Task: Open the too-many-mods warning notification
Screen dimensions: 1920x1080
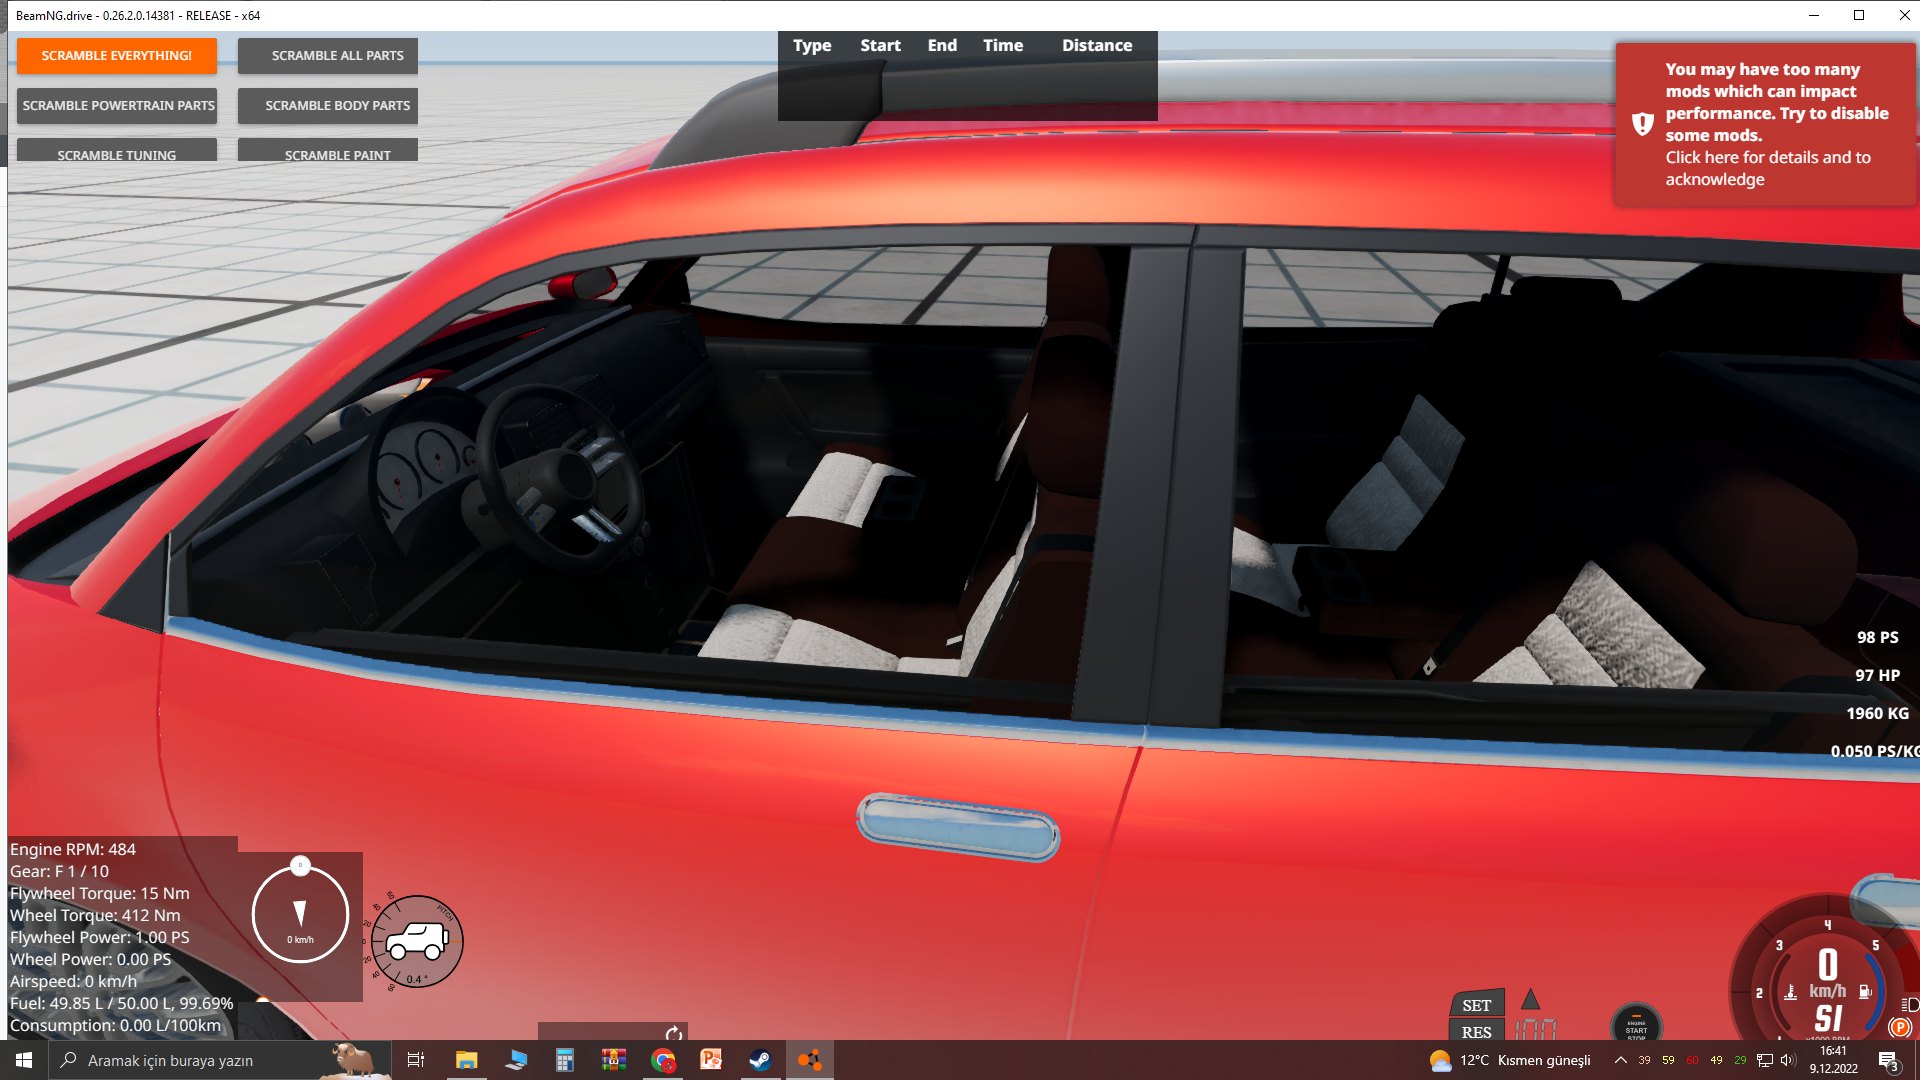Action: (1765, 124)
